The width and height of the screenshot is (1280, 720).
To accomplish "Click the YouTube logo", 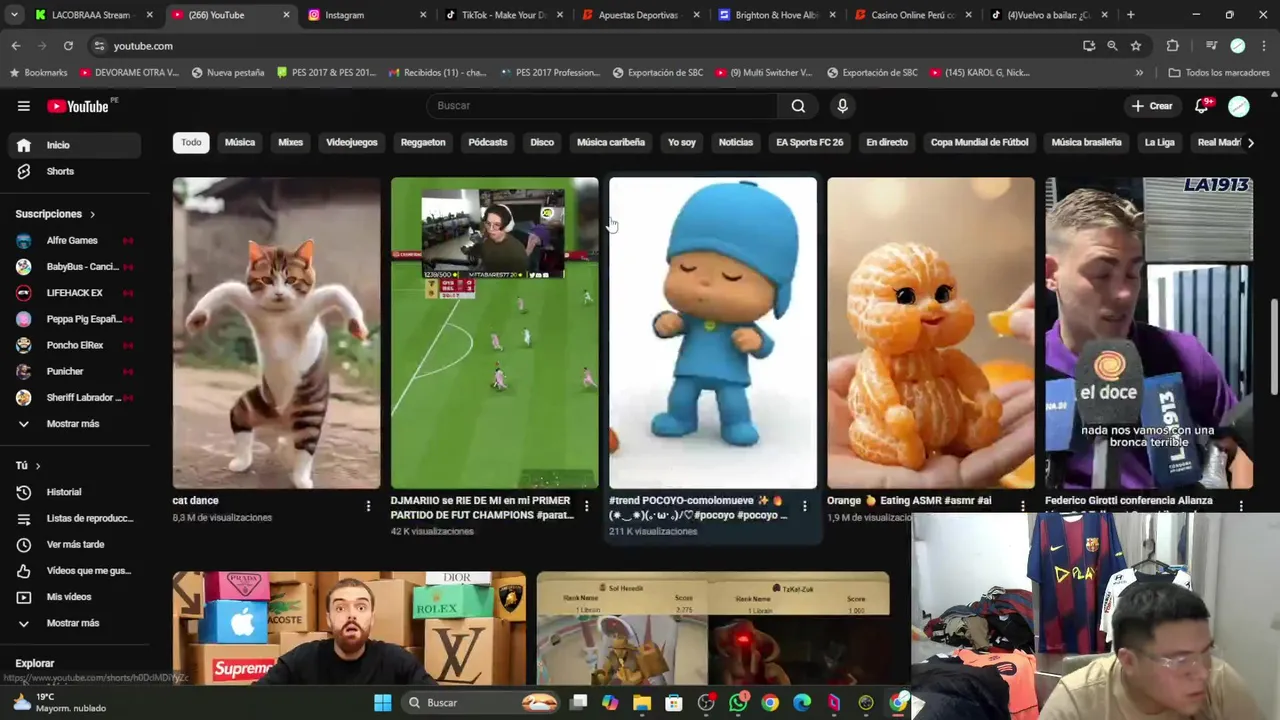I will [78, 106].
